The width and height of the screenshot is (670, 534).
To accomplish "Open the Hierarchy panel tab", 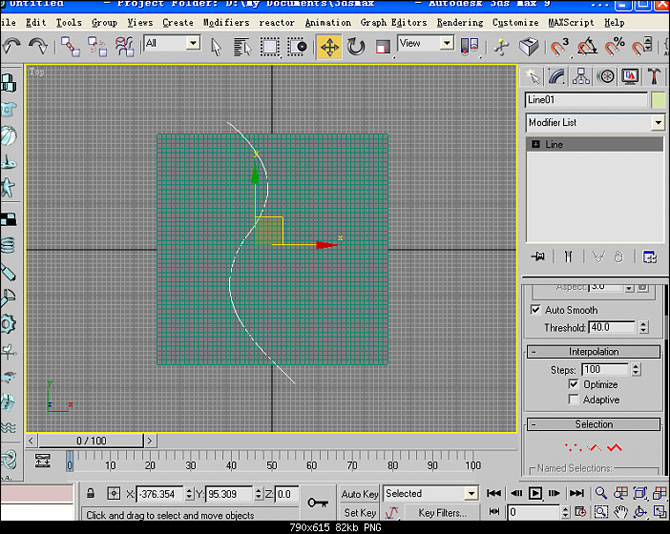I will coord(581,76).
